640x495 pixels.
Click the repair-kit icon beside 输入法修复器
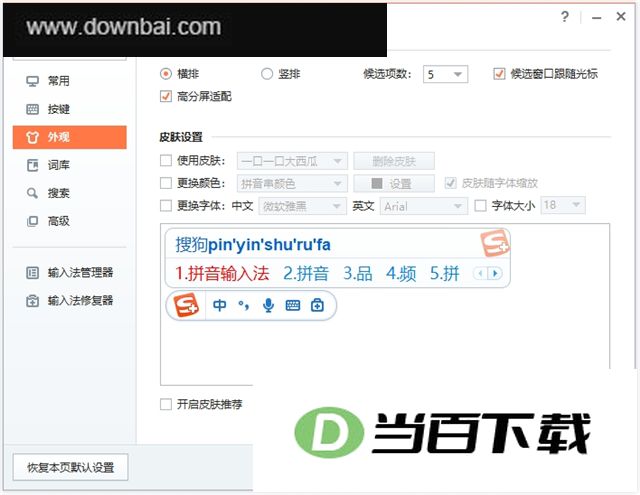32,301
